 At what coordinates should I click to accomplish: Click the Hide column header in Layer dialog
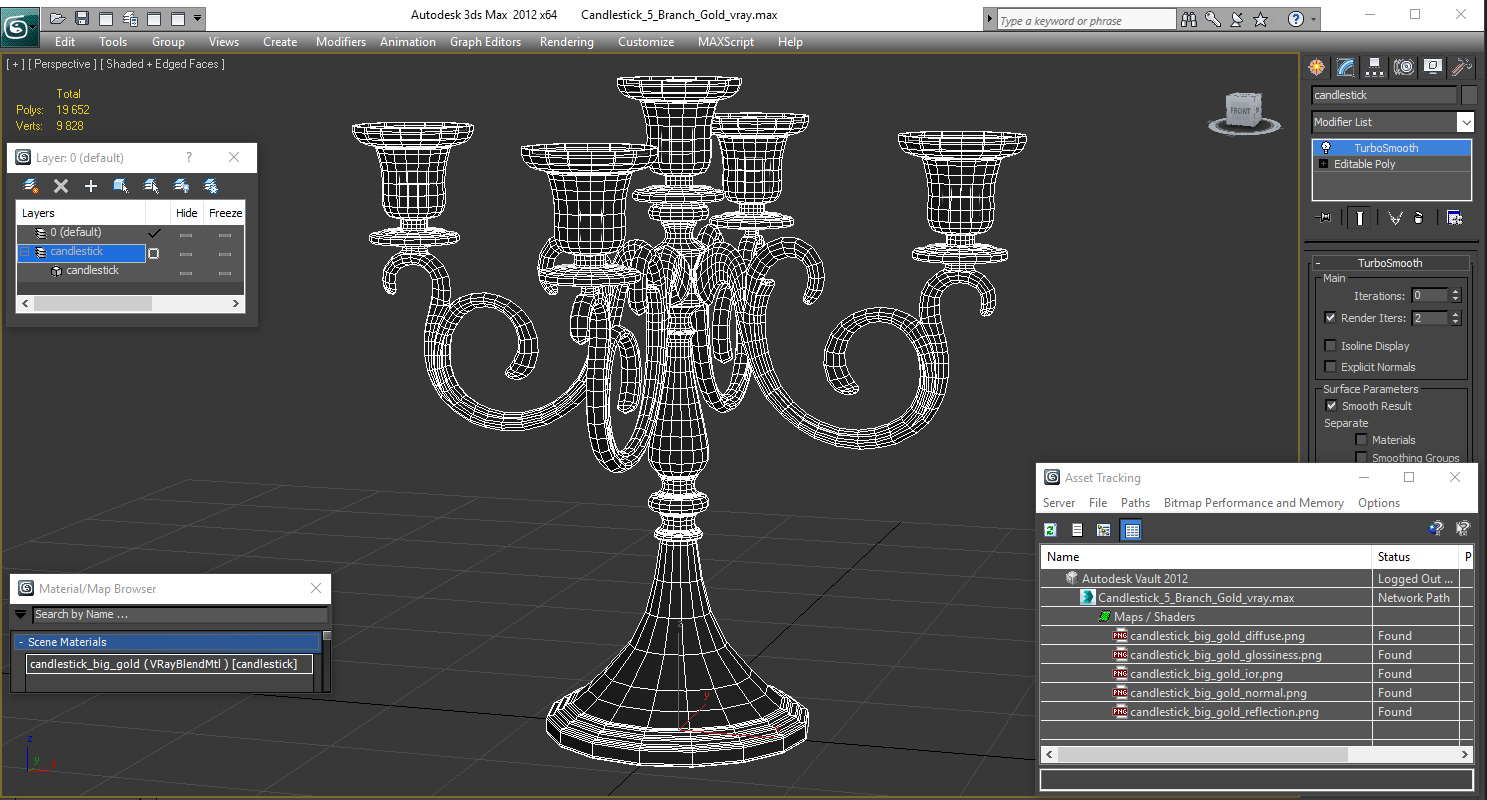point(187,213)
